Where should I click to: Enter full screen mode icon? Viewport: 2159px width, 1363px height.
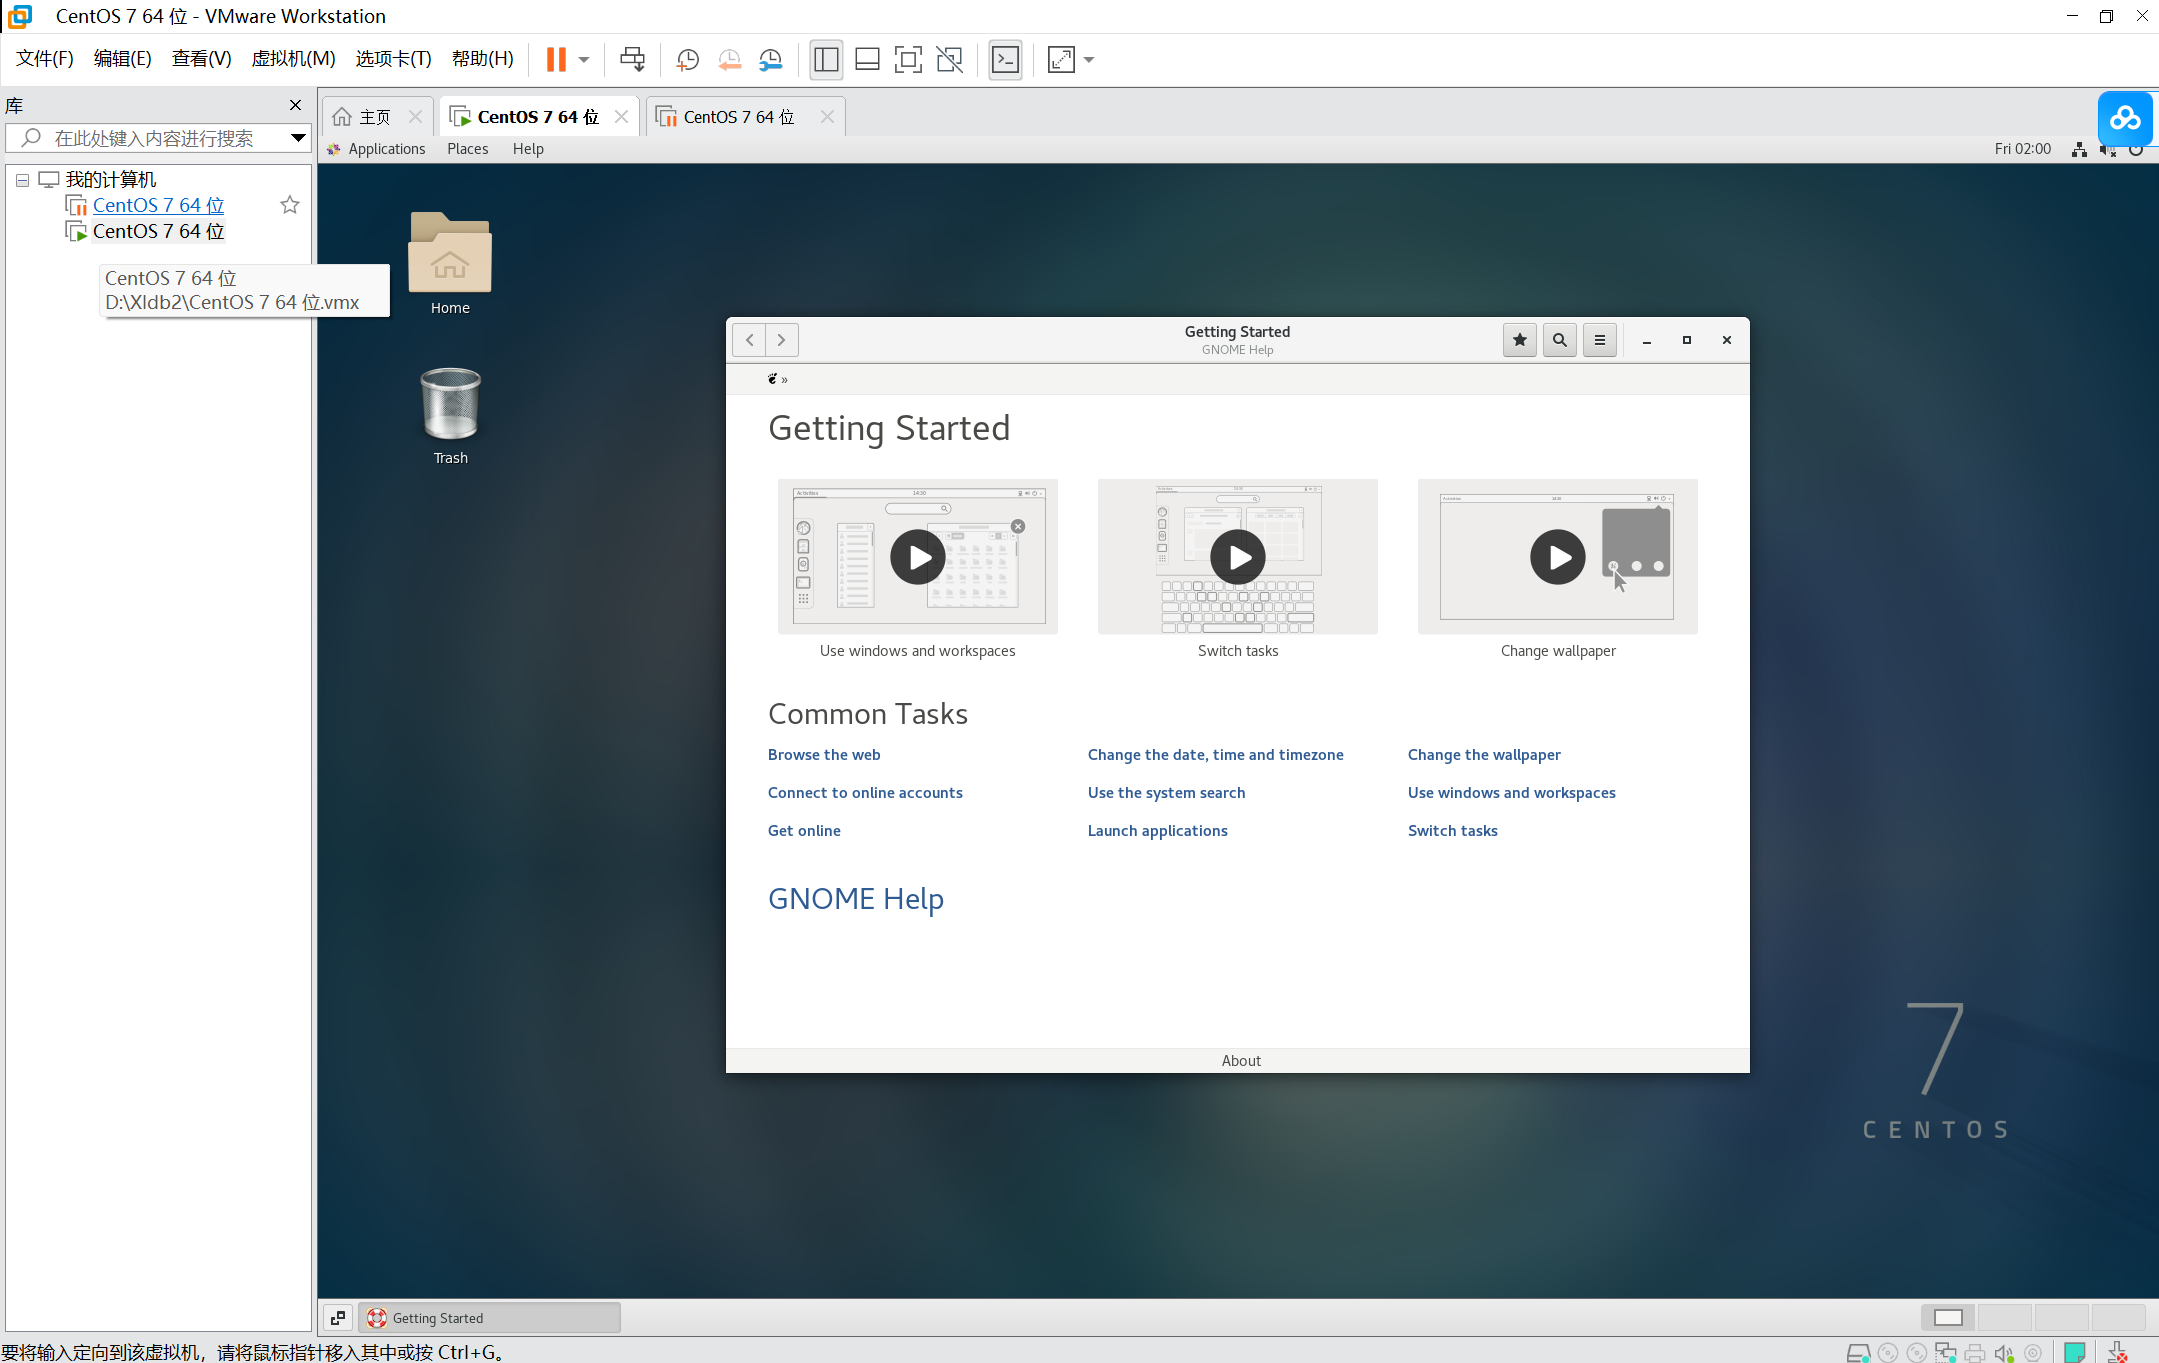tap(908, 60)
